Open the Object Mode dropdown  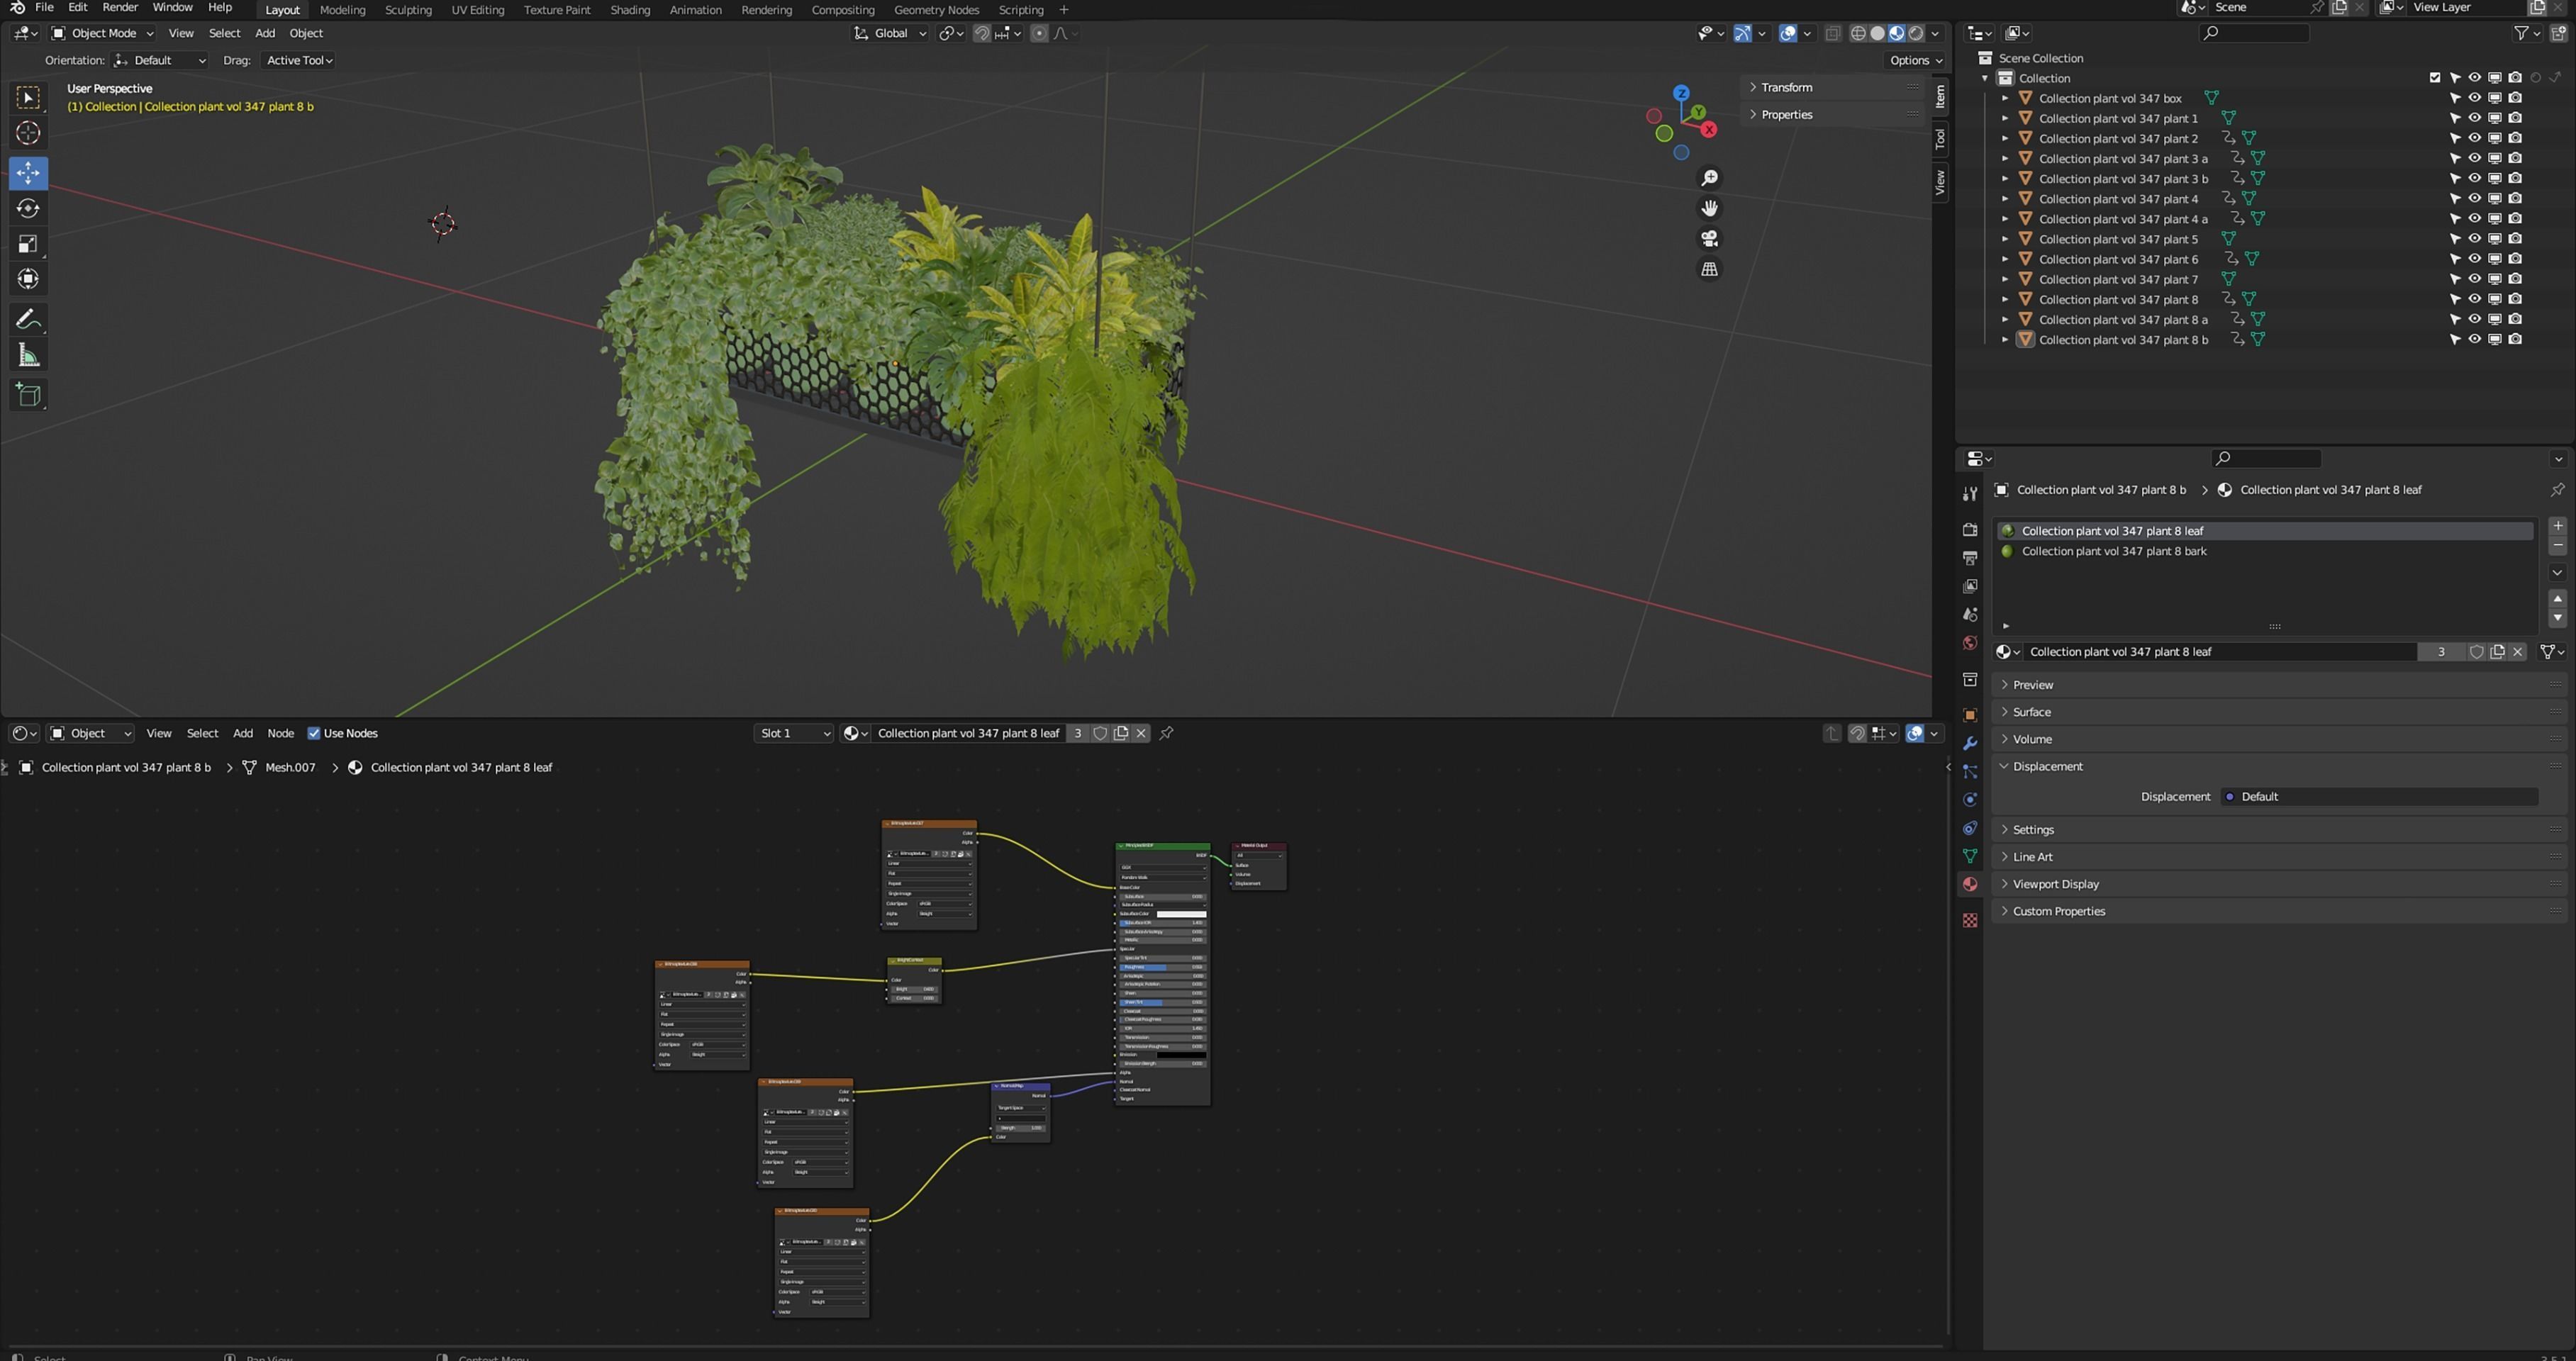(x=102, y=33)
